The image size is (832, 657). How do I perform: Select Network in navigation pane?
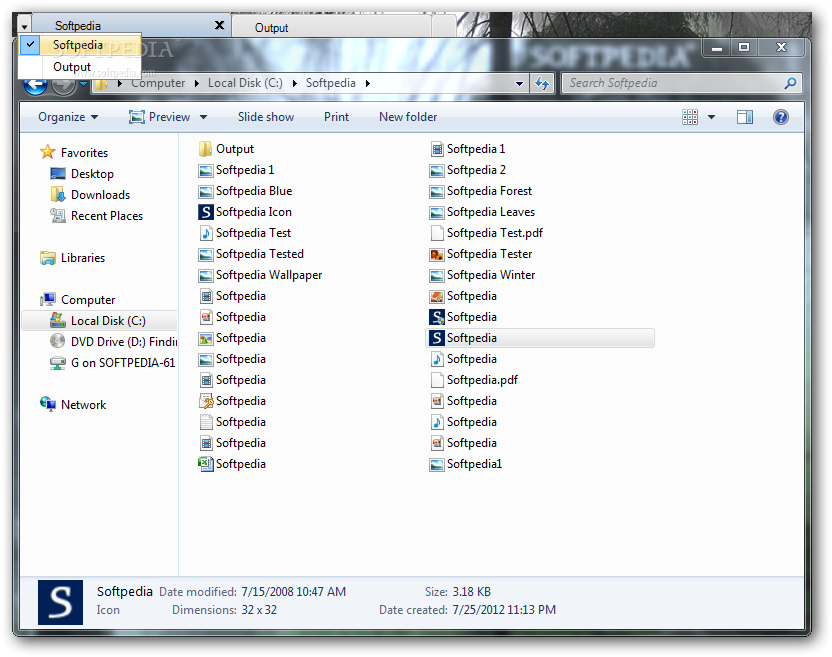tap(73, 405)
